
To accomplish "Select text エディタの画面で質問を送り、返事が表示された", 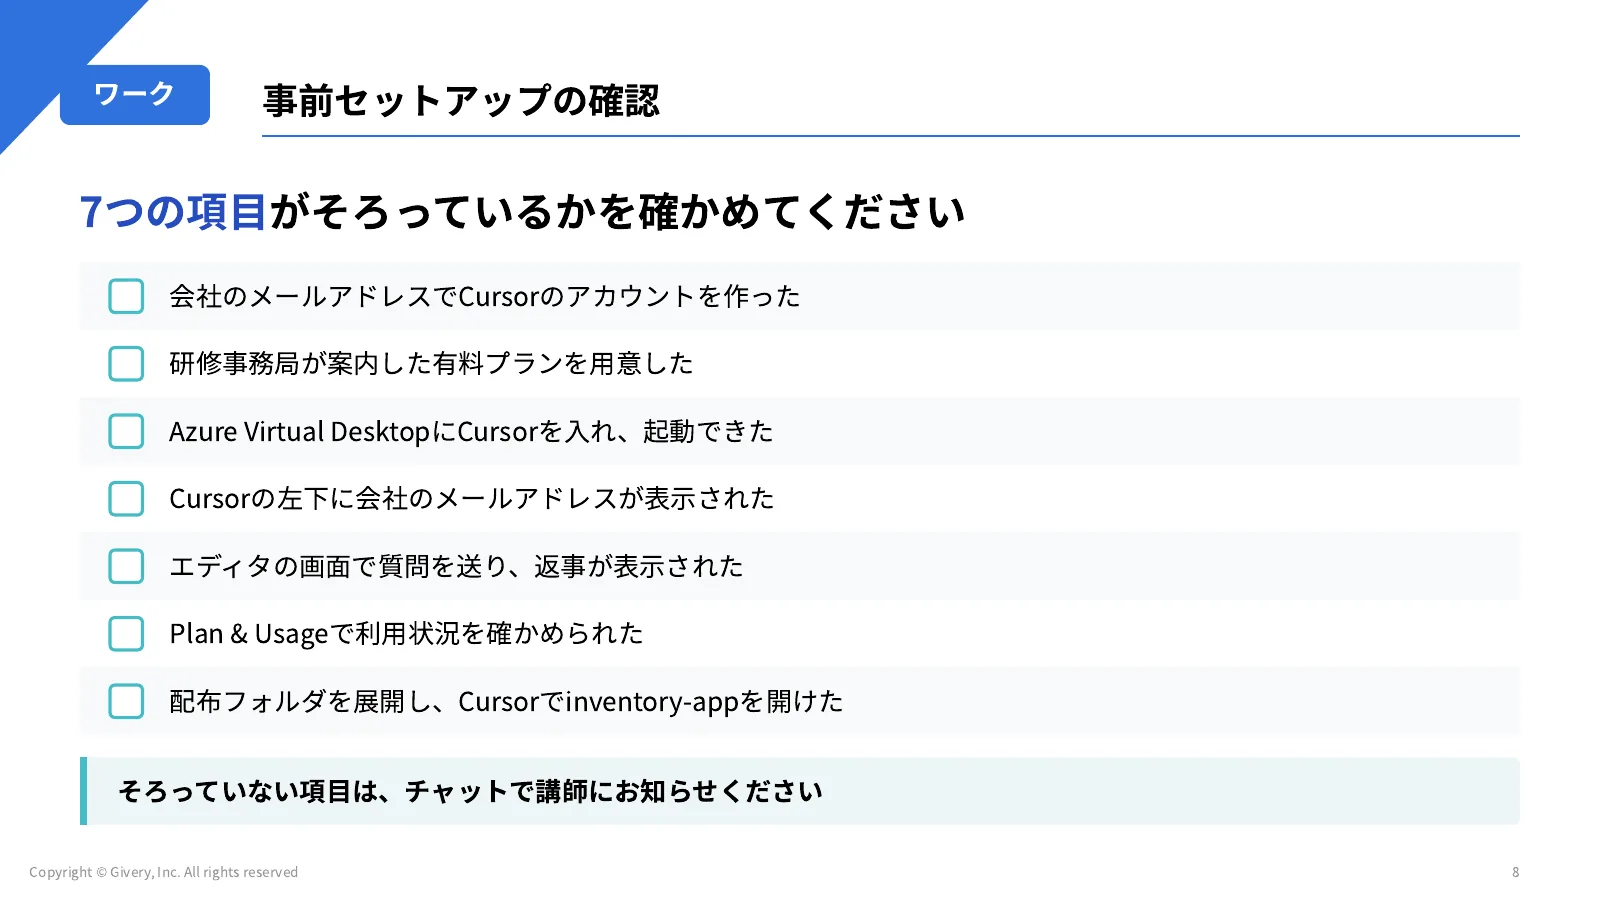I will [x=456, y=566].
